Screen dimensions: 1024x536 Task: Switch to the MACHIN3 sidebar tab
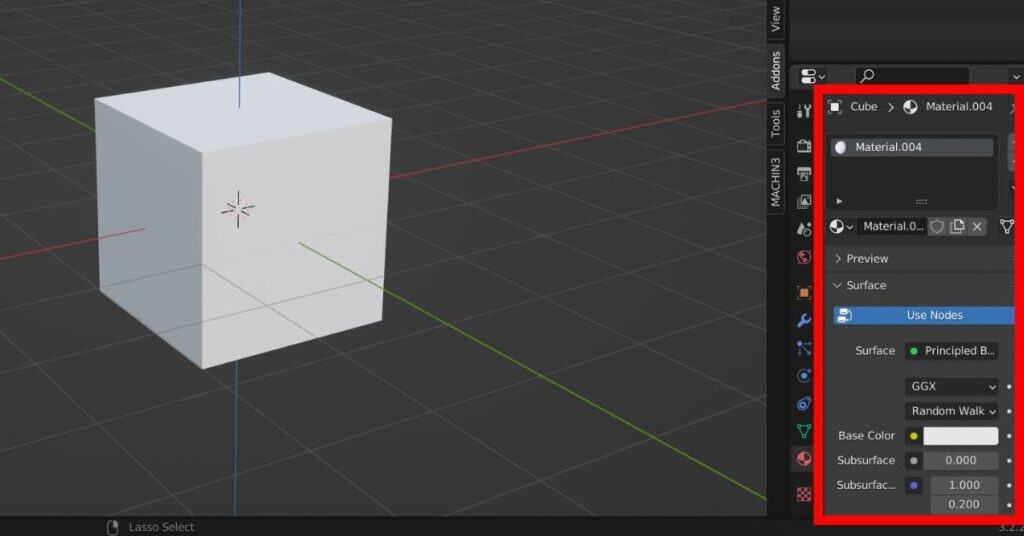click(775, 181)
